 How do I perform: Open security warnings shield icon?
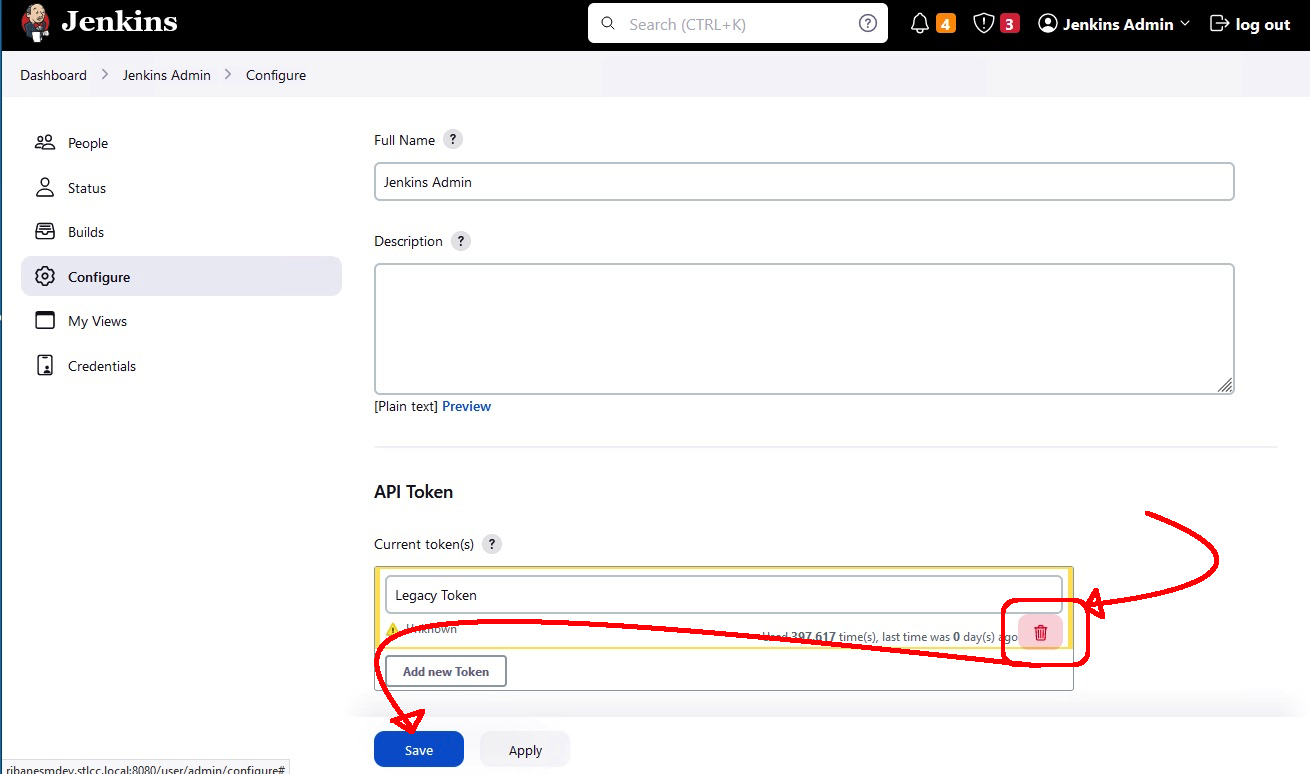click(x=983, y=23)
